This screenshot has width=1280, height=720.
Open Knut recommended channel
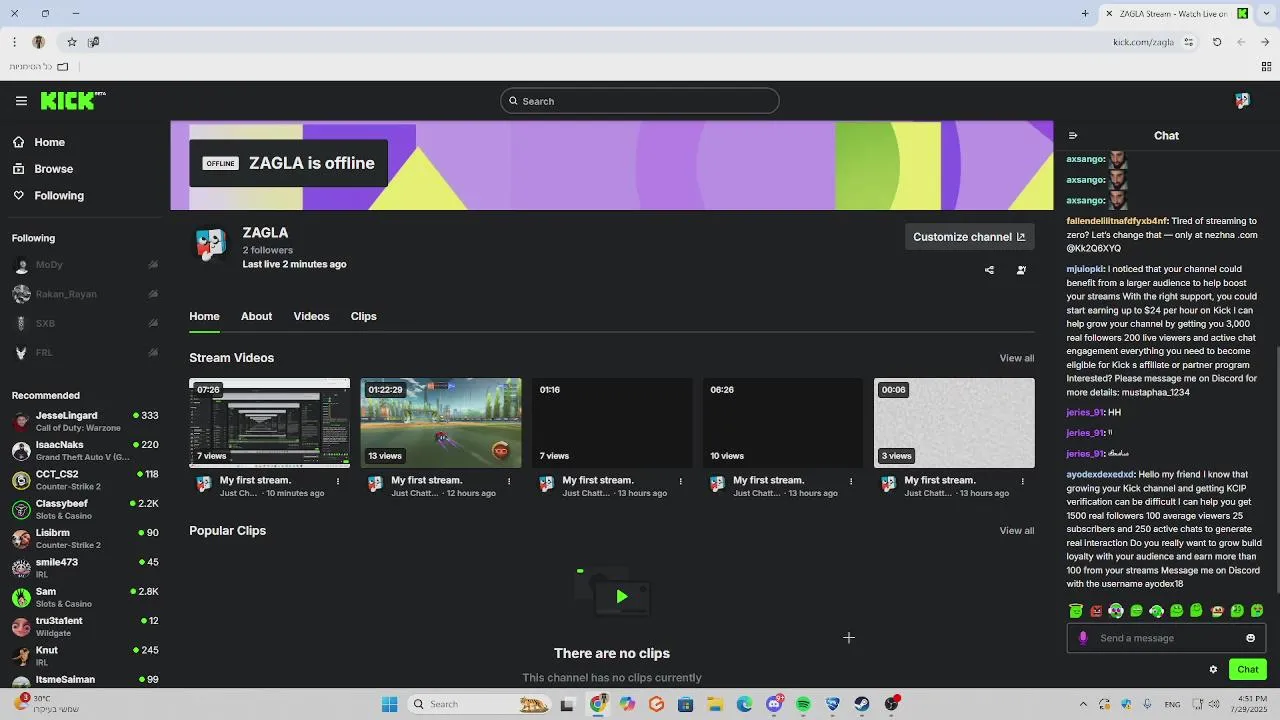[84, 656]
